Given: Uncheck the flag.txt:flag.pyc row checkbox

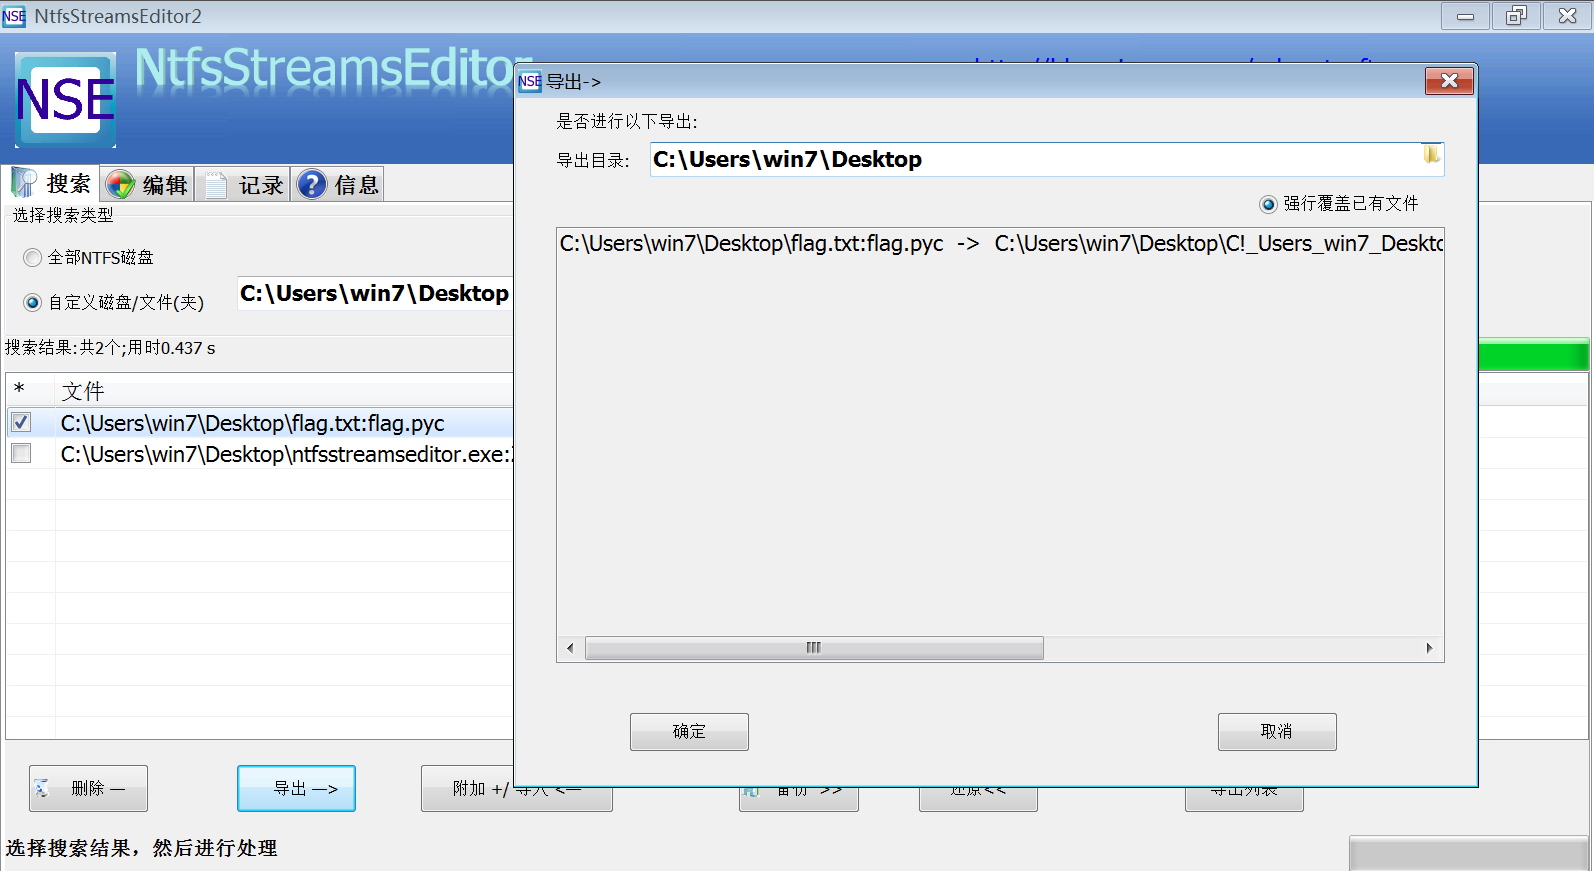Looking at the screenshot, I should coord(21,422).
